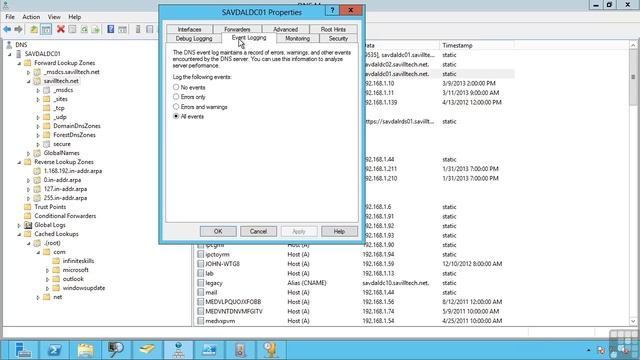The height and width of the screenshot is (360, 640).
Task: Expand the _msdcs.savilltech.net zone
Action: (29, 72)
